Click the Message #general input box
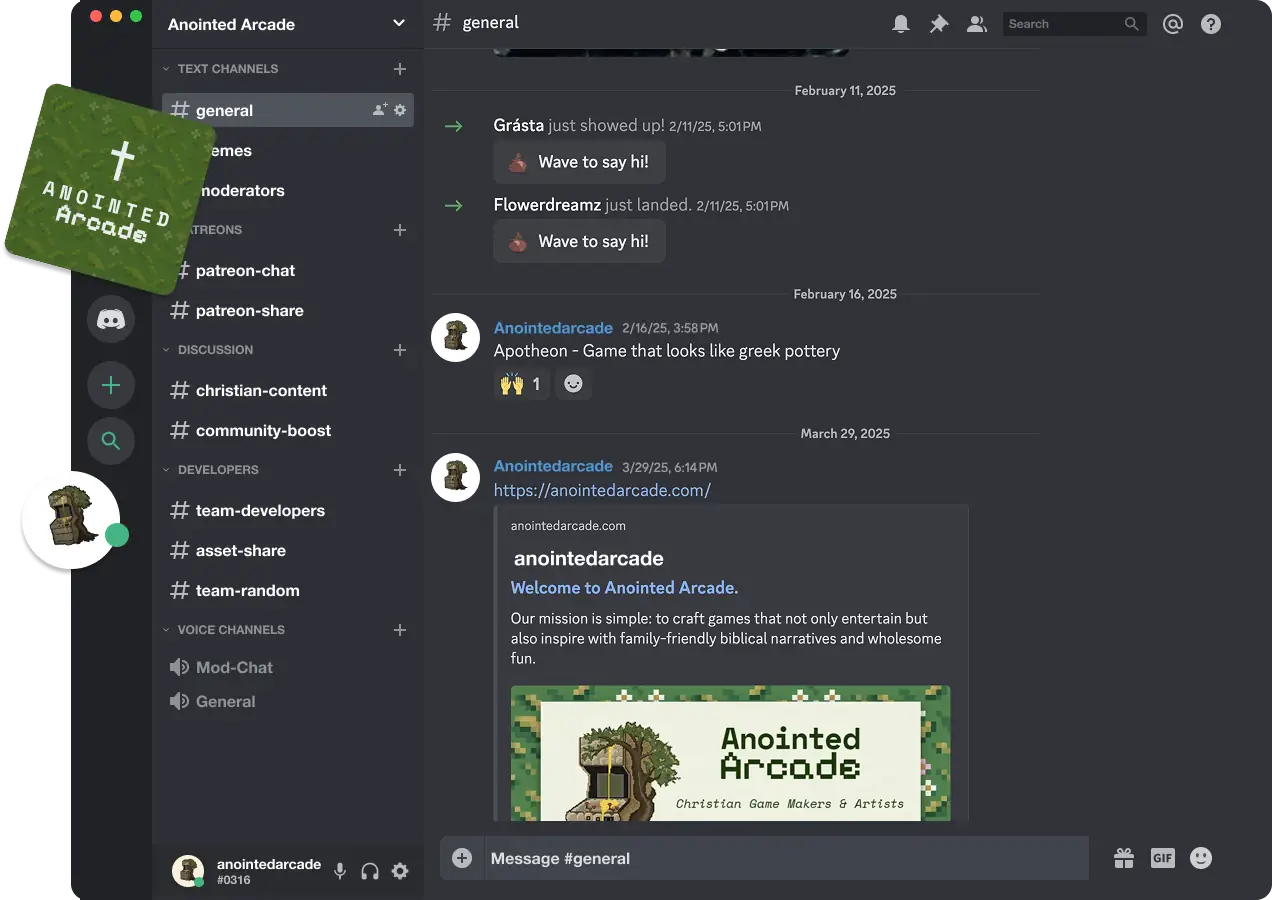Image resolution: width=1272 pixels, height=900 pixels. coord(786,858)
